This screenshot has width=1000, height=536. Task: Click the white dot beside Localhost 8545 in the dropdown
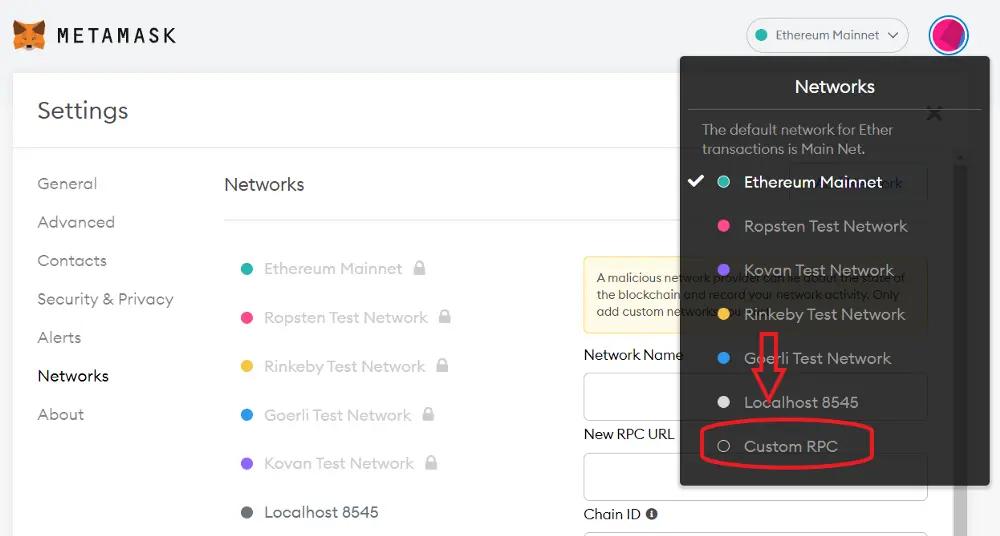[723, 402]
